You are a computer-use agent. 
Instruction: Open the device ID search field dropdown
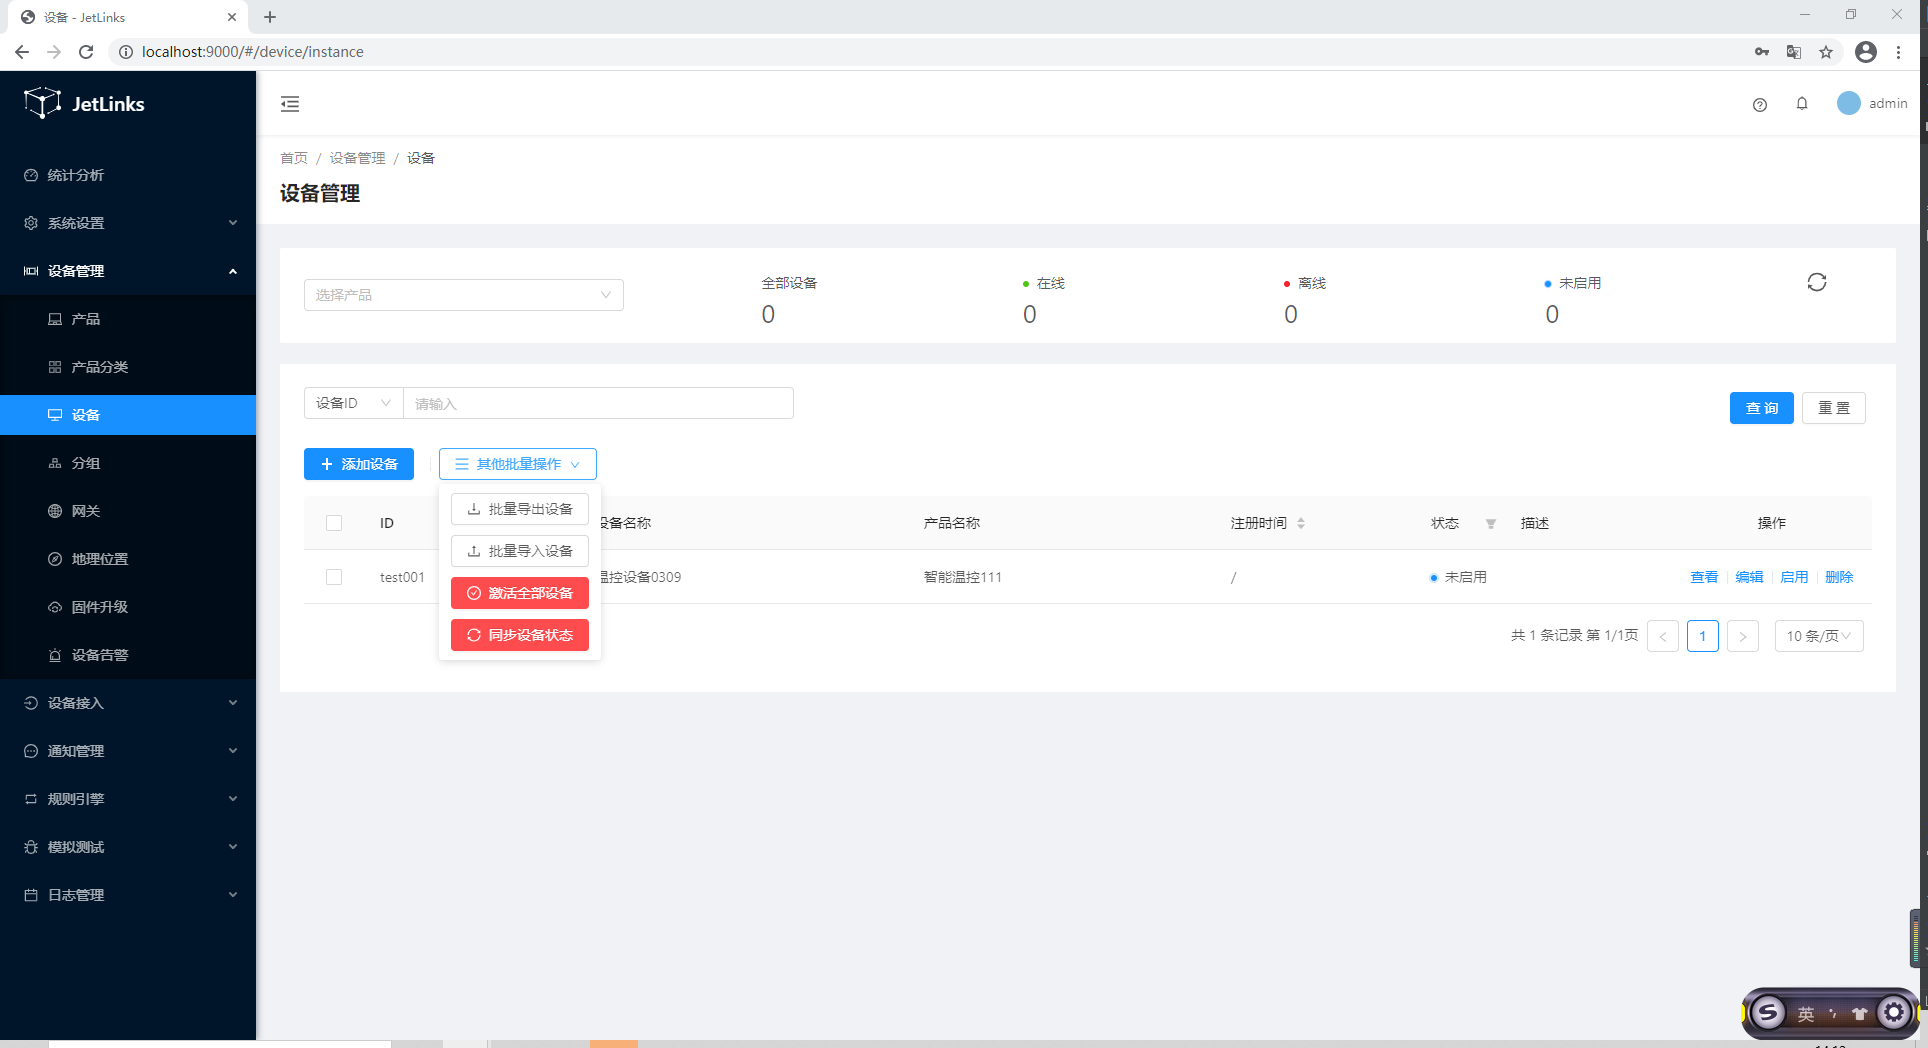point(353,403)
